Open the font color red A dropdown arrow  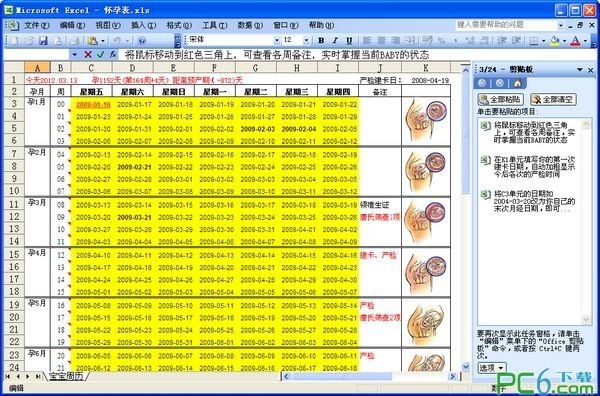click(x=585, y=41)
